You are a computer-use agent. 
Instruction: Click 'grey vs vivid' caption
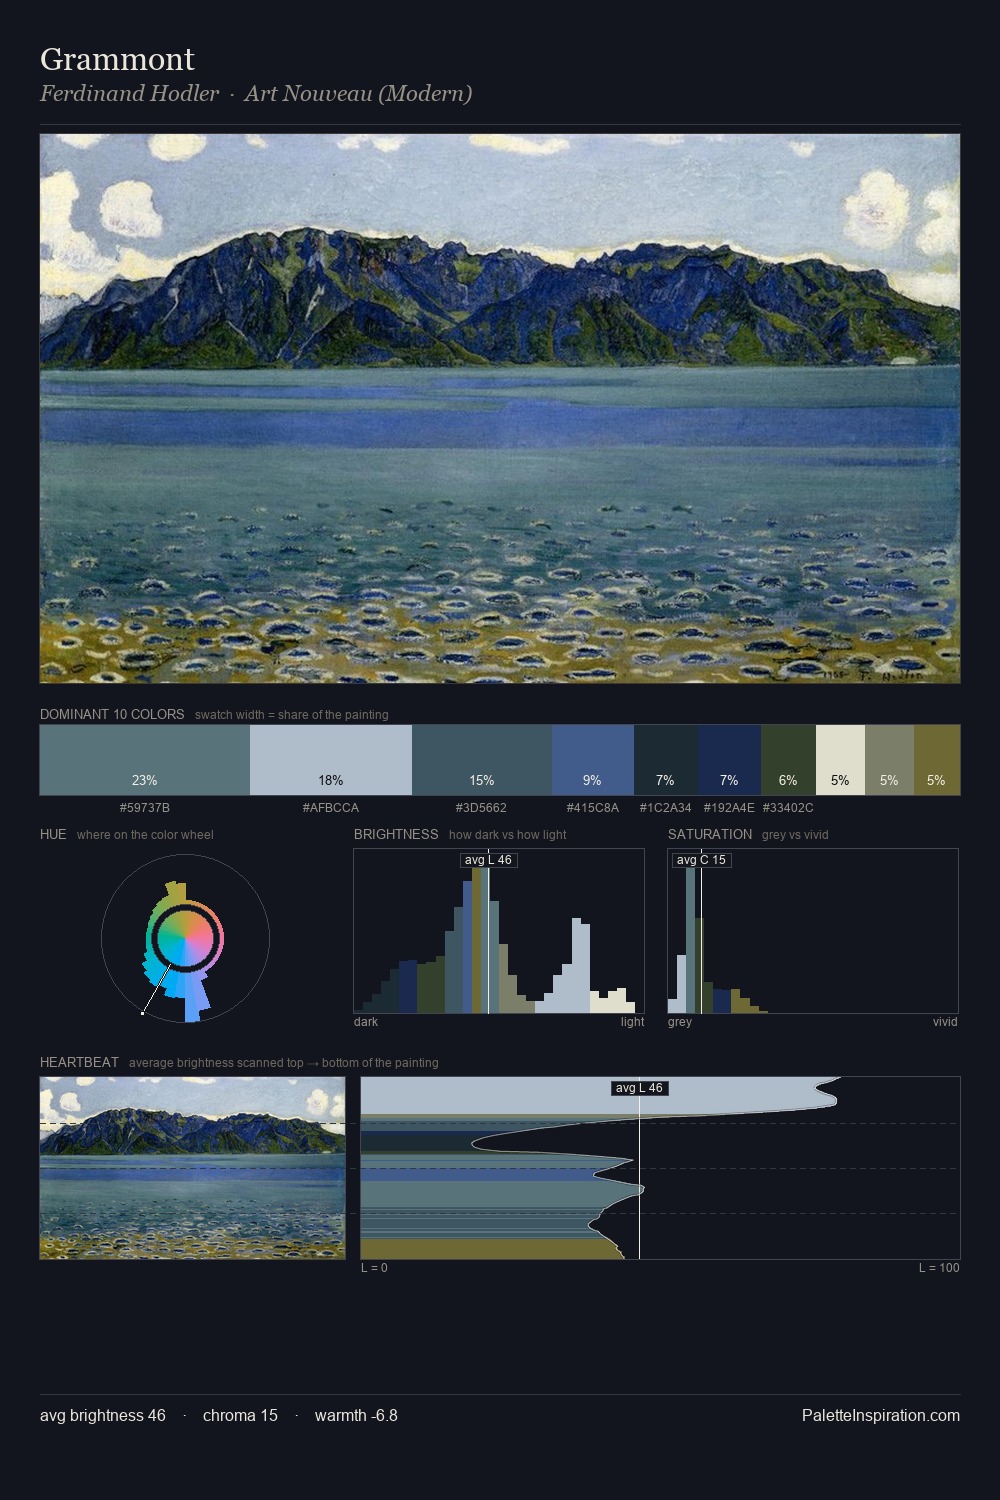(795, 835)
